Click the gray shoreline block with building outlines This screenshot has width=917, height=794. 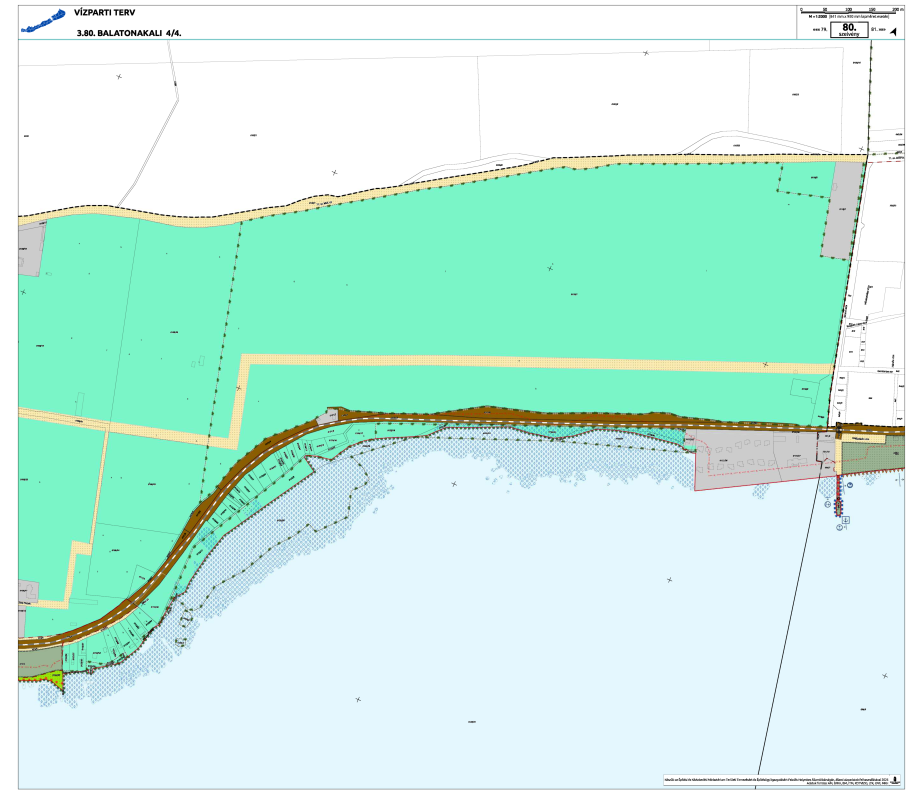click(x=760, y=462)
